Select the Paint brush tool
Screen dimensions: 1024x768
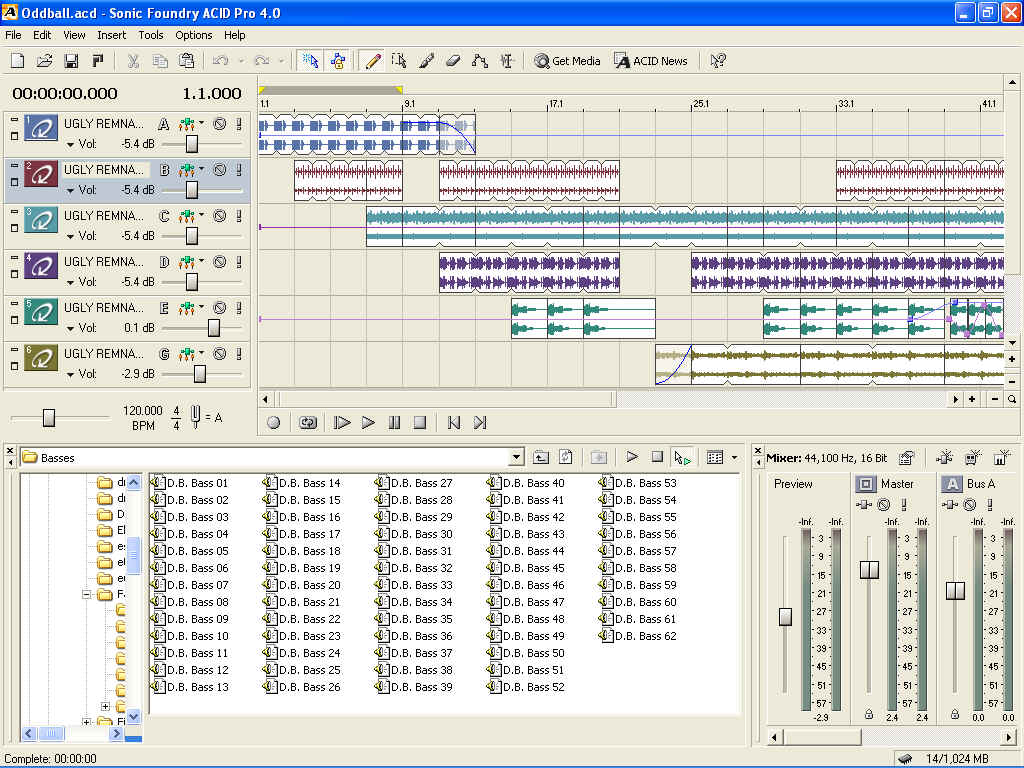(426, 61)
